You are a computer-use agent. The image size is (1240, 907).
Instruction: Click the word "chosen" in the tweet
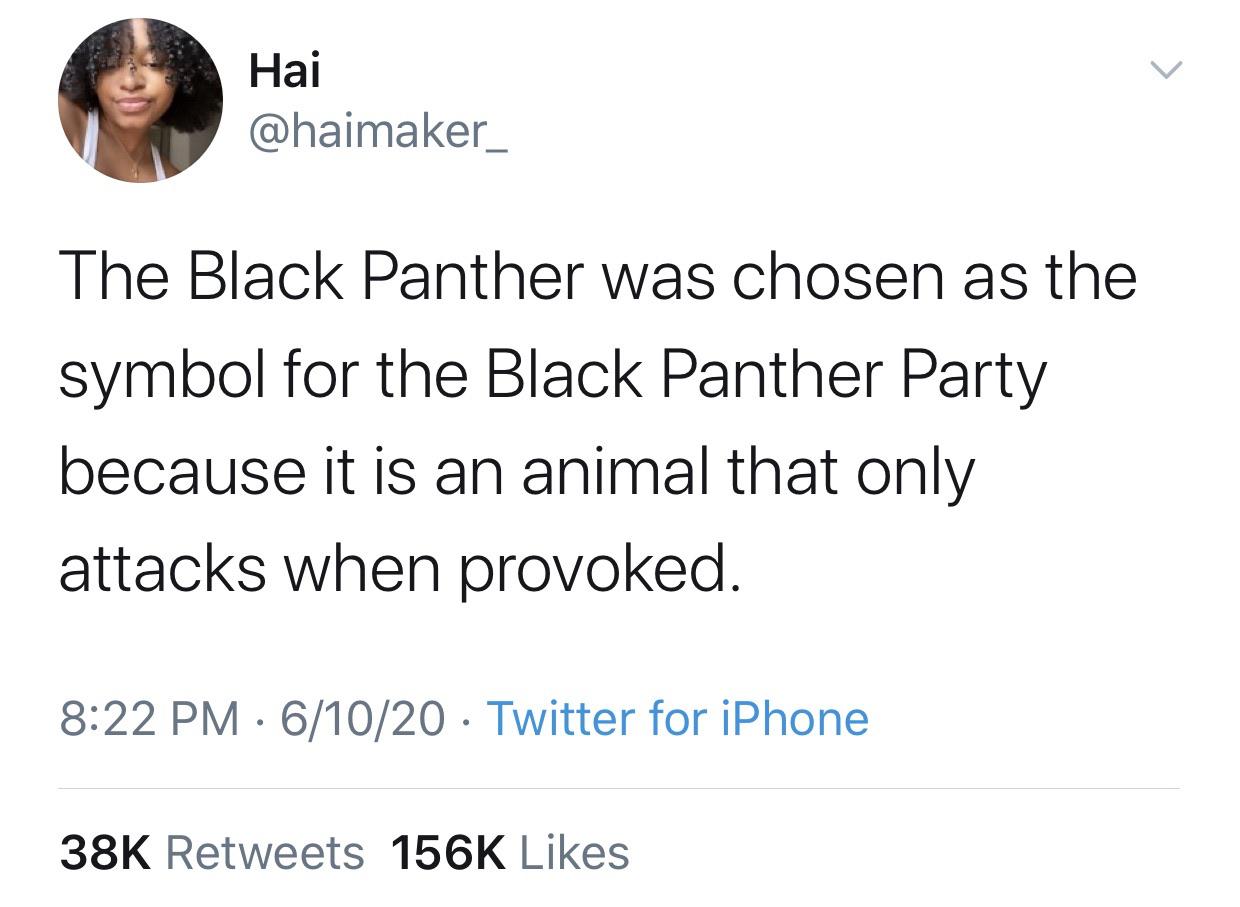coord(838,277)
